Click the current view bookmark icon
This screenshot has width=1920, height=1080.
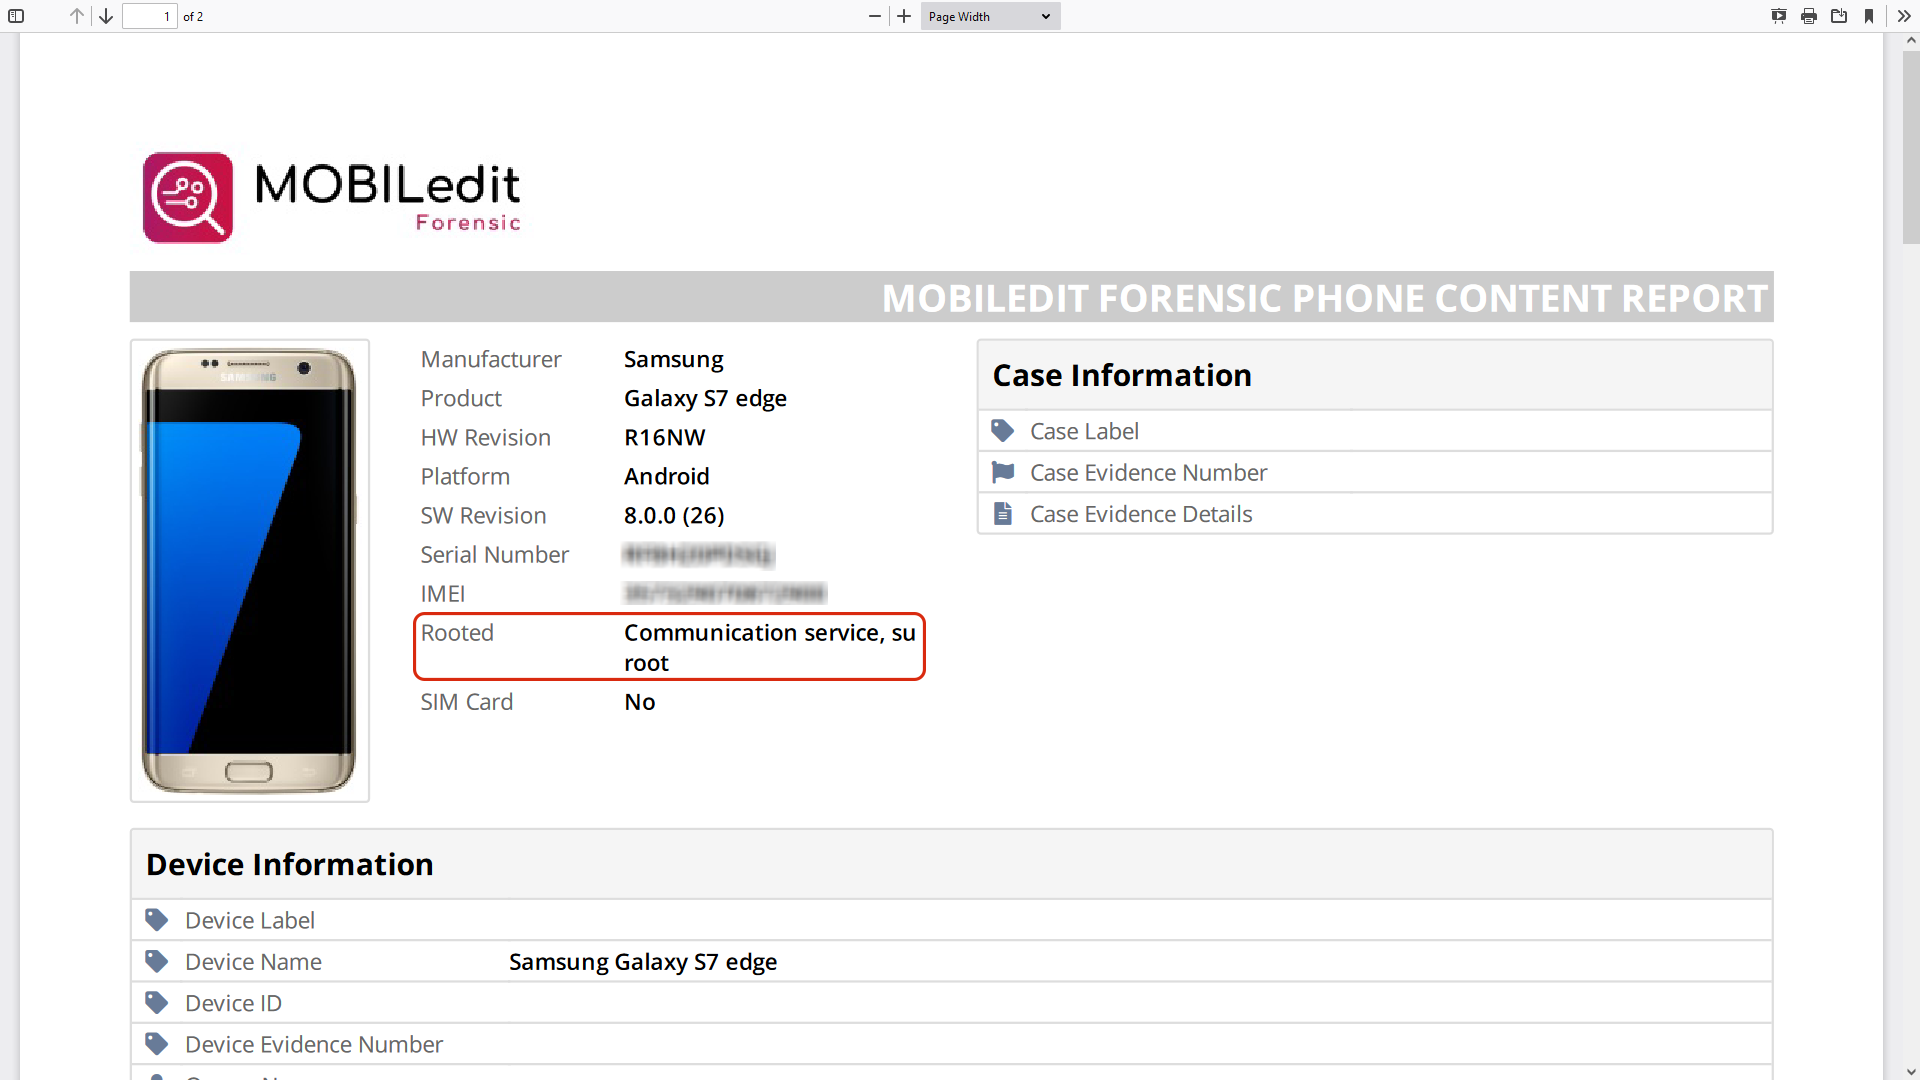1870,16
